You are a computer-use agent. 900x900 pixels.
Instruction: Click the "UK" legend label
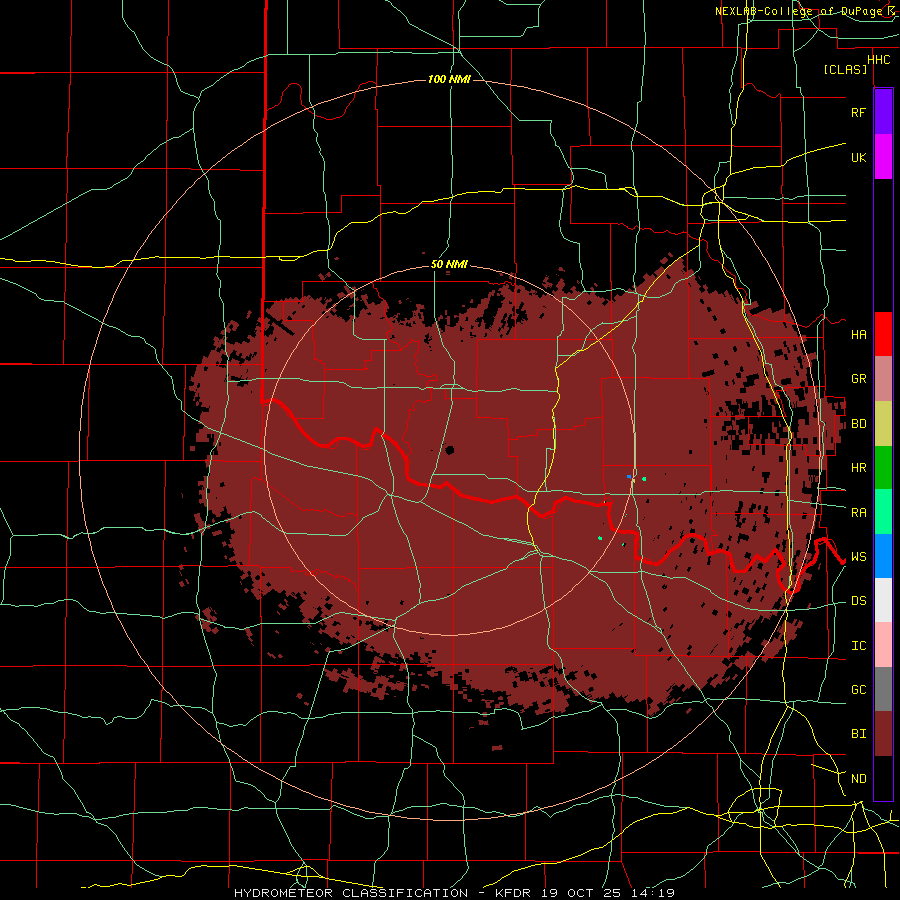[858, 157]
